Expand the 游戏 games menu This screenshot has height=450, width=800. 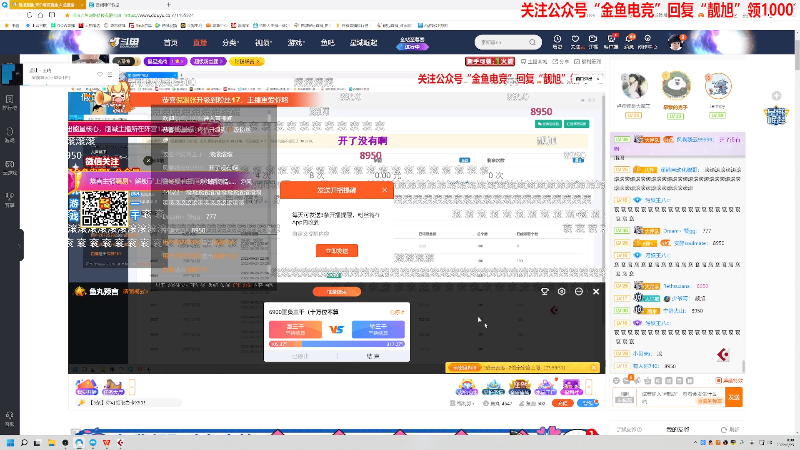(295, 43)
